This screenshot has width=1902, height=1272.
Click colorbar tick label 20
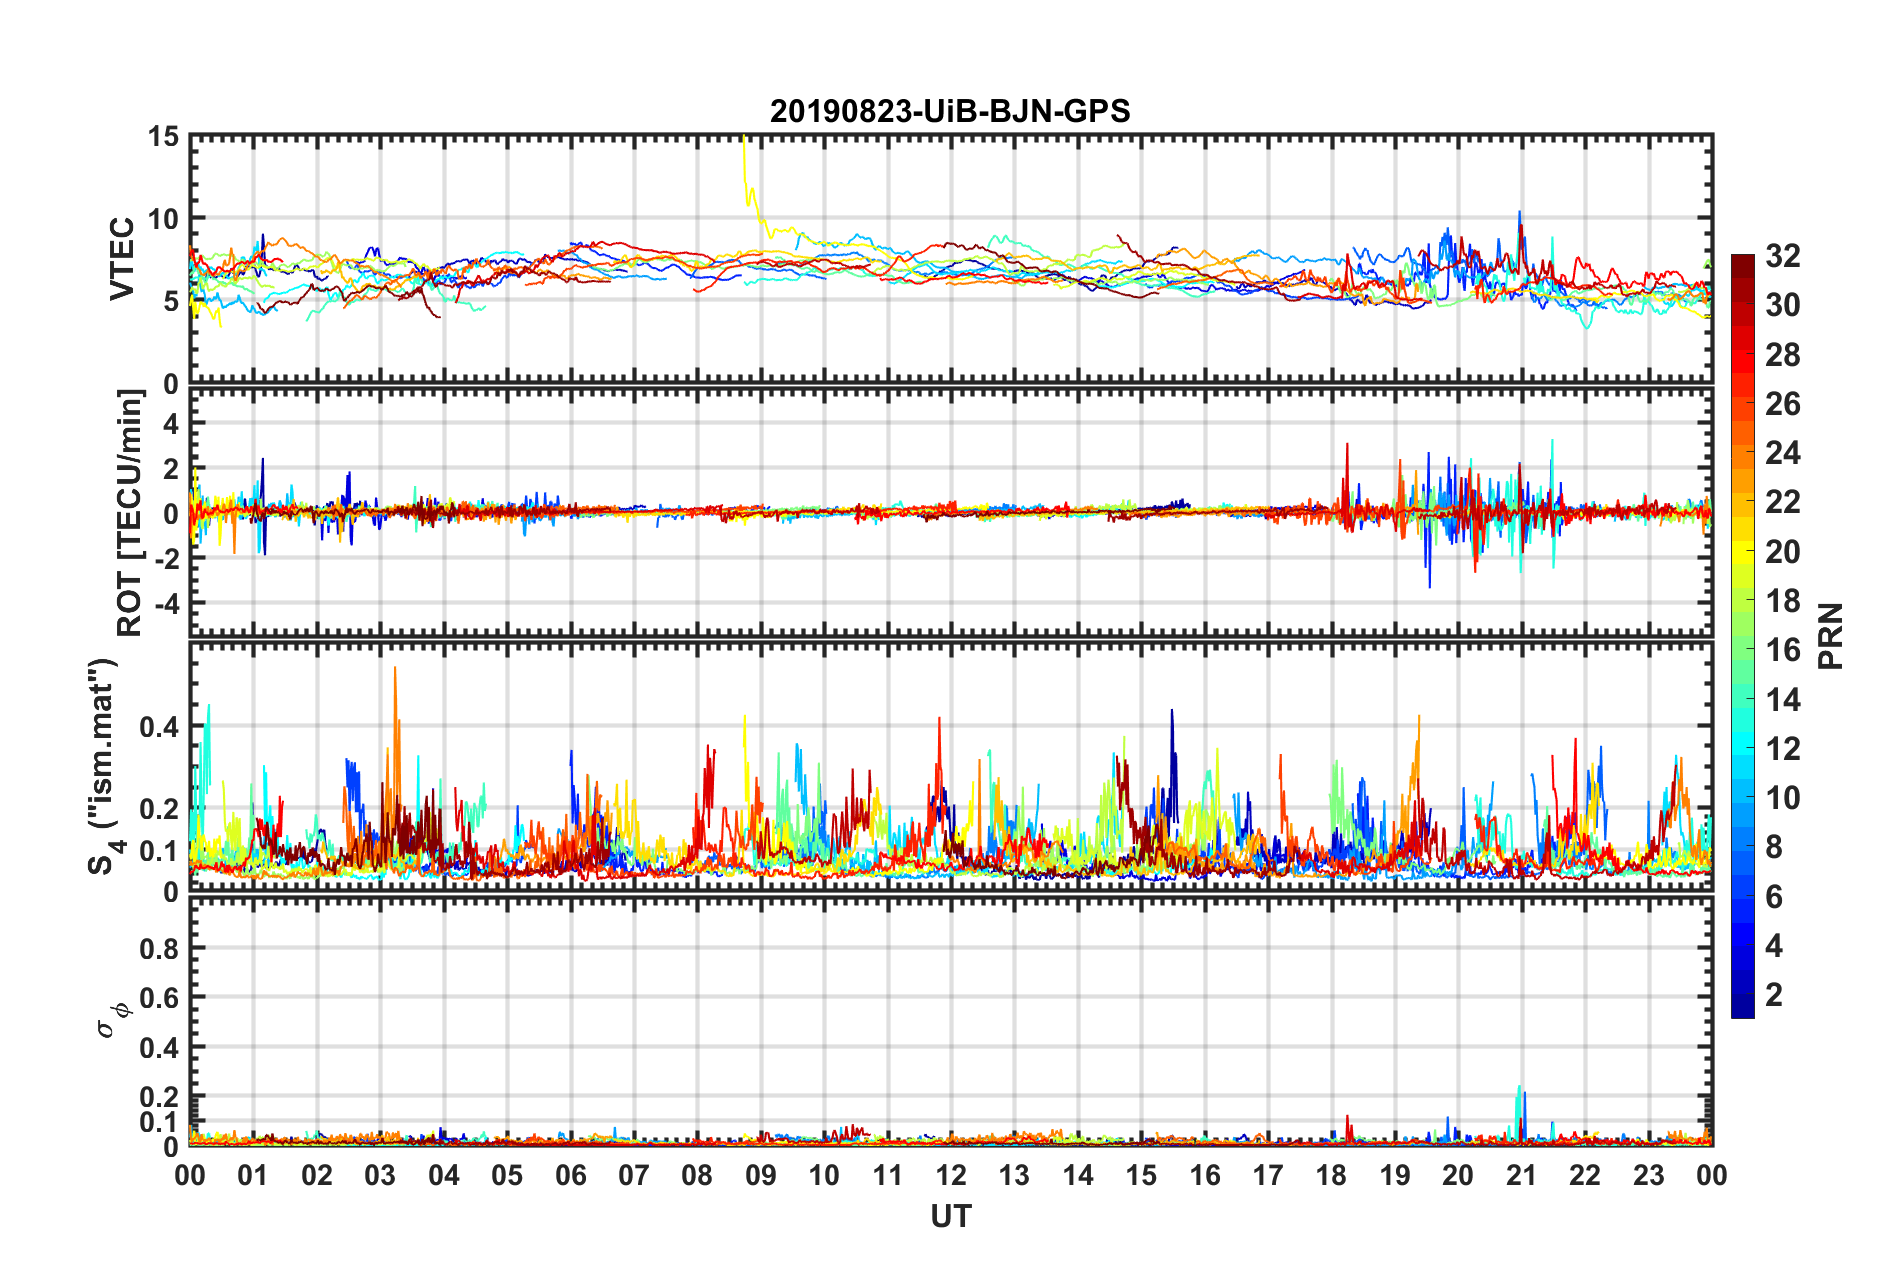point(1782,552)
